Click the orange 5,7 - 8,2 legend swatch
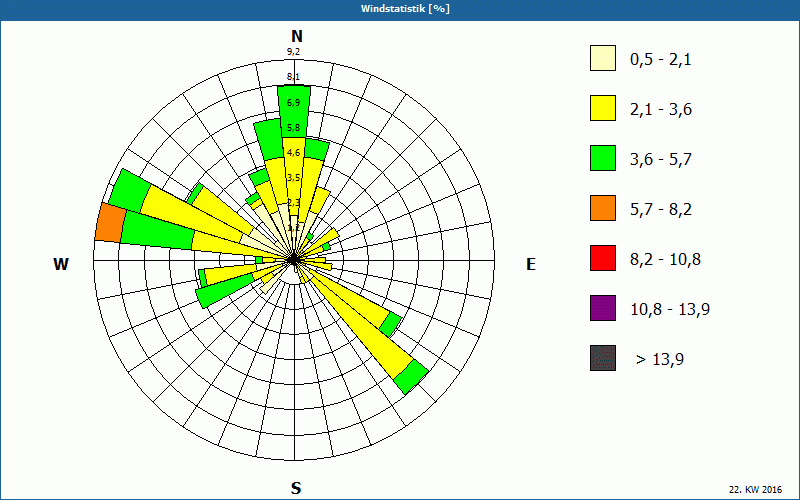Screen dimensions: 800x500 (x=603, y=208)
